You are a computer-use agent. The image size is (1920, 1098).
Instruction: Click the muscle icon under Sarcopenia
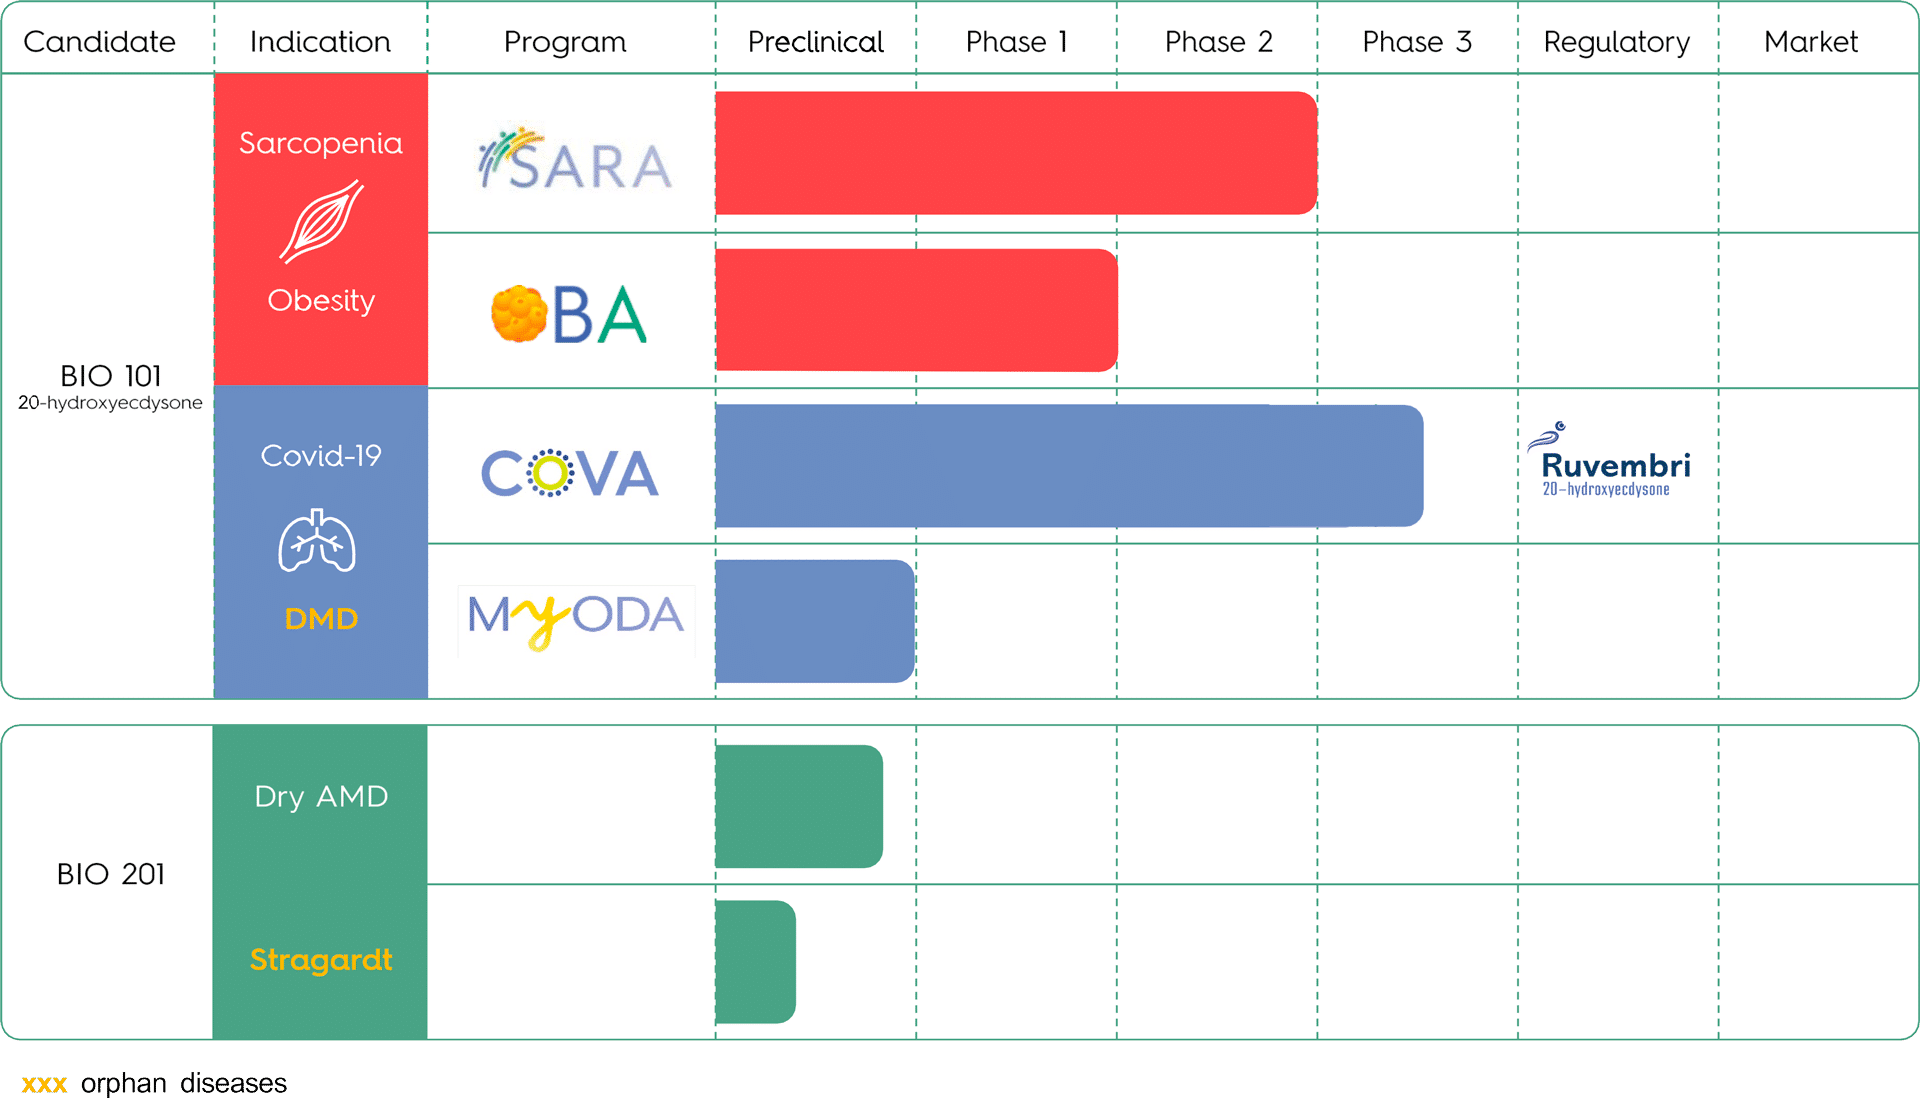(321, 221)
